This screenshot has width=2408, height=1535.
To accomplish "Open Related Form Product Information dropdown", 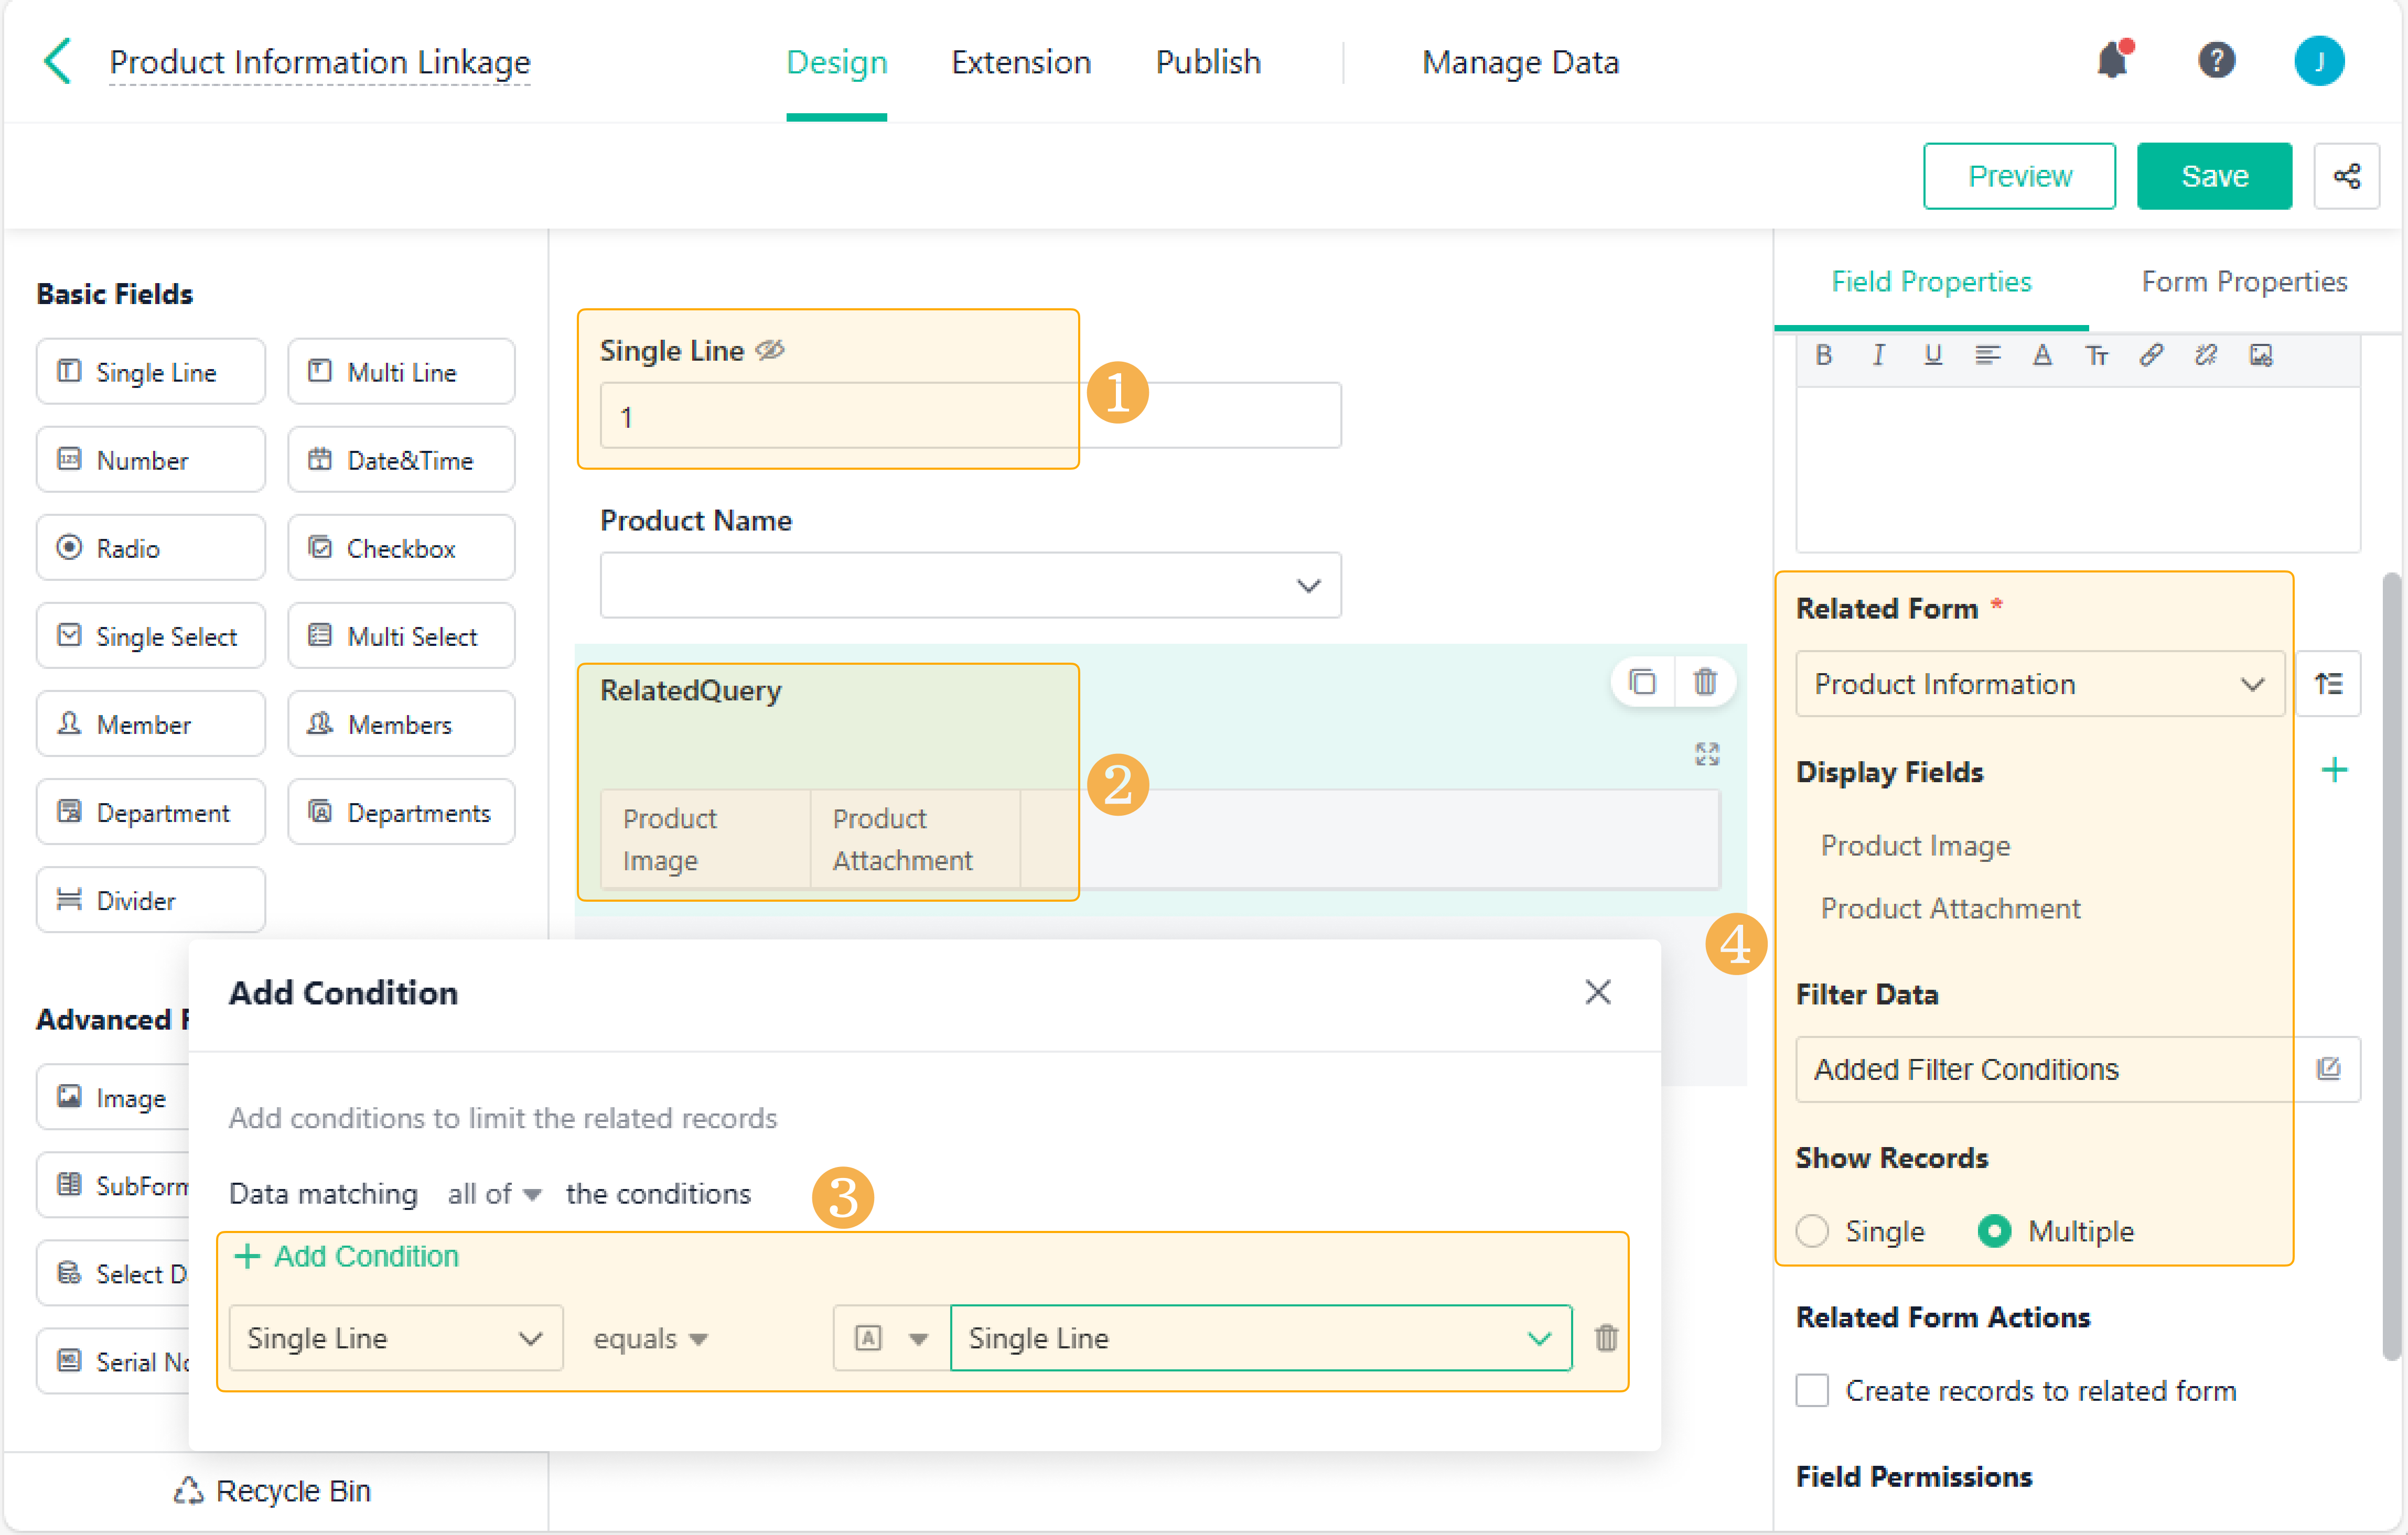I will coord(2040,684).
